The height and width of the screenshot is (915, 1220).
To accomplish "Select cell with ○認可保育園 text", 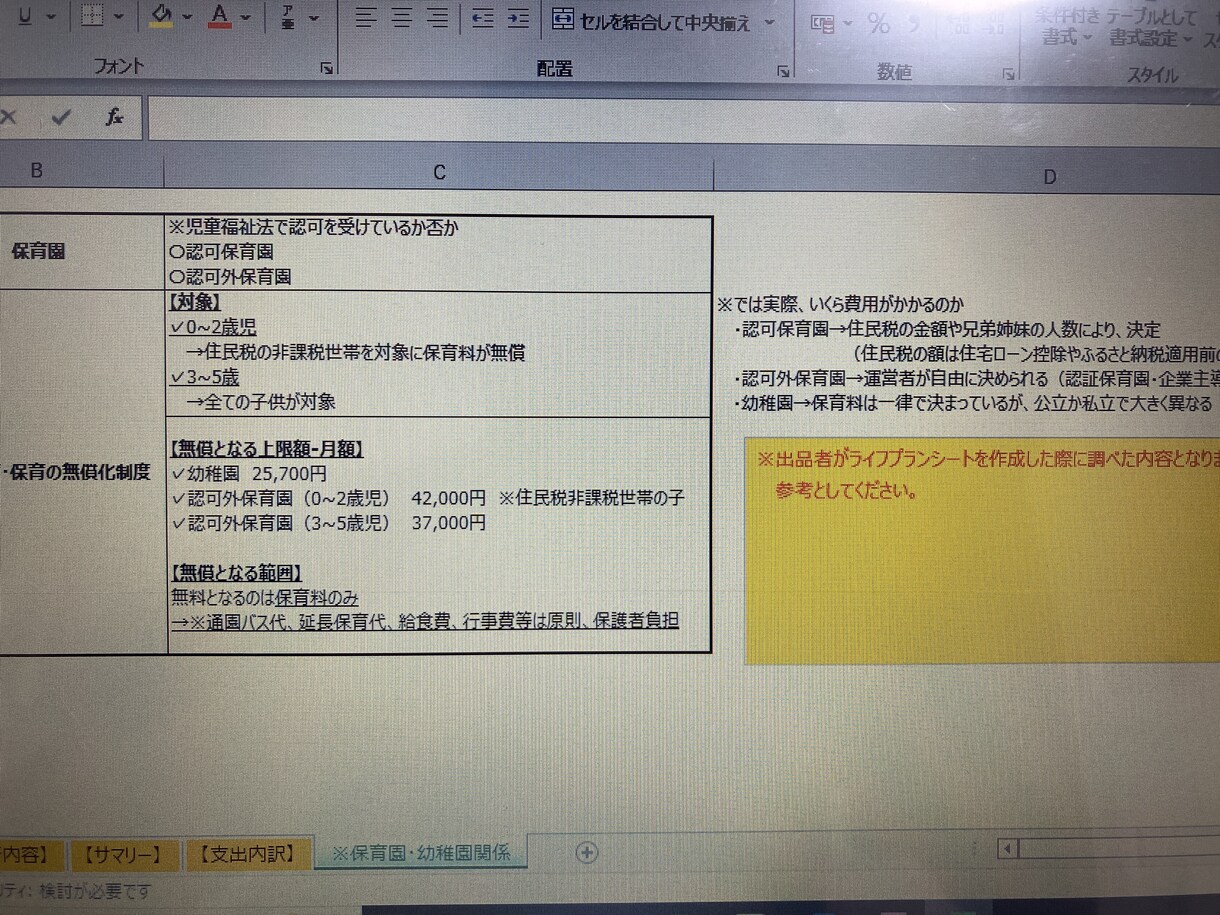I will pos(439,253).
